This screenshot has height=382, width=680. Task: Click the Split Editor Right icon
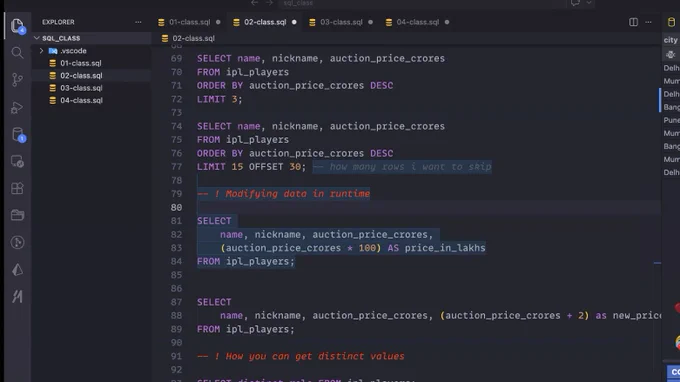click(633, 22)
